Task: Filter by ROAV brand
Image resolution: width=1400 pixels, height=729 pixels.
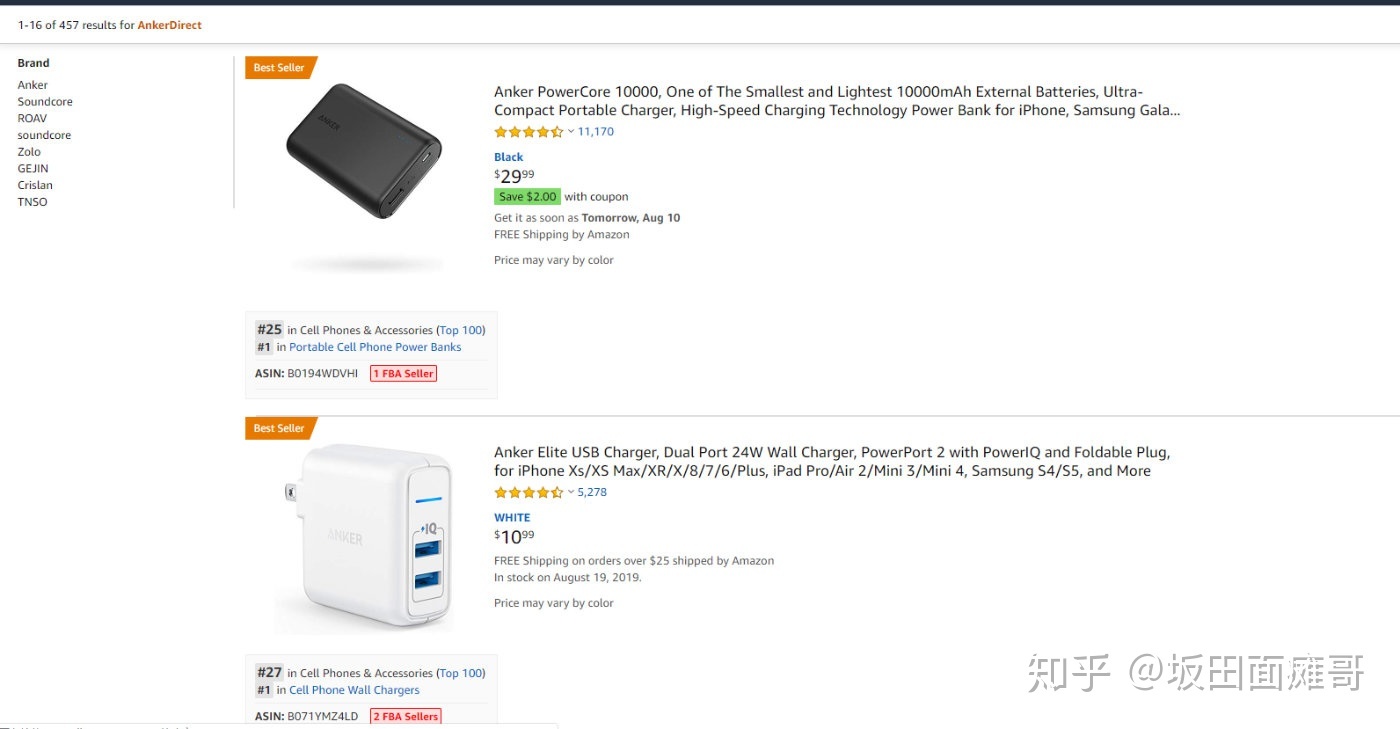Action: tap(32, 118)
